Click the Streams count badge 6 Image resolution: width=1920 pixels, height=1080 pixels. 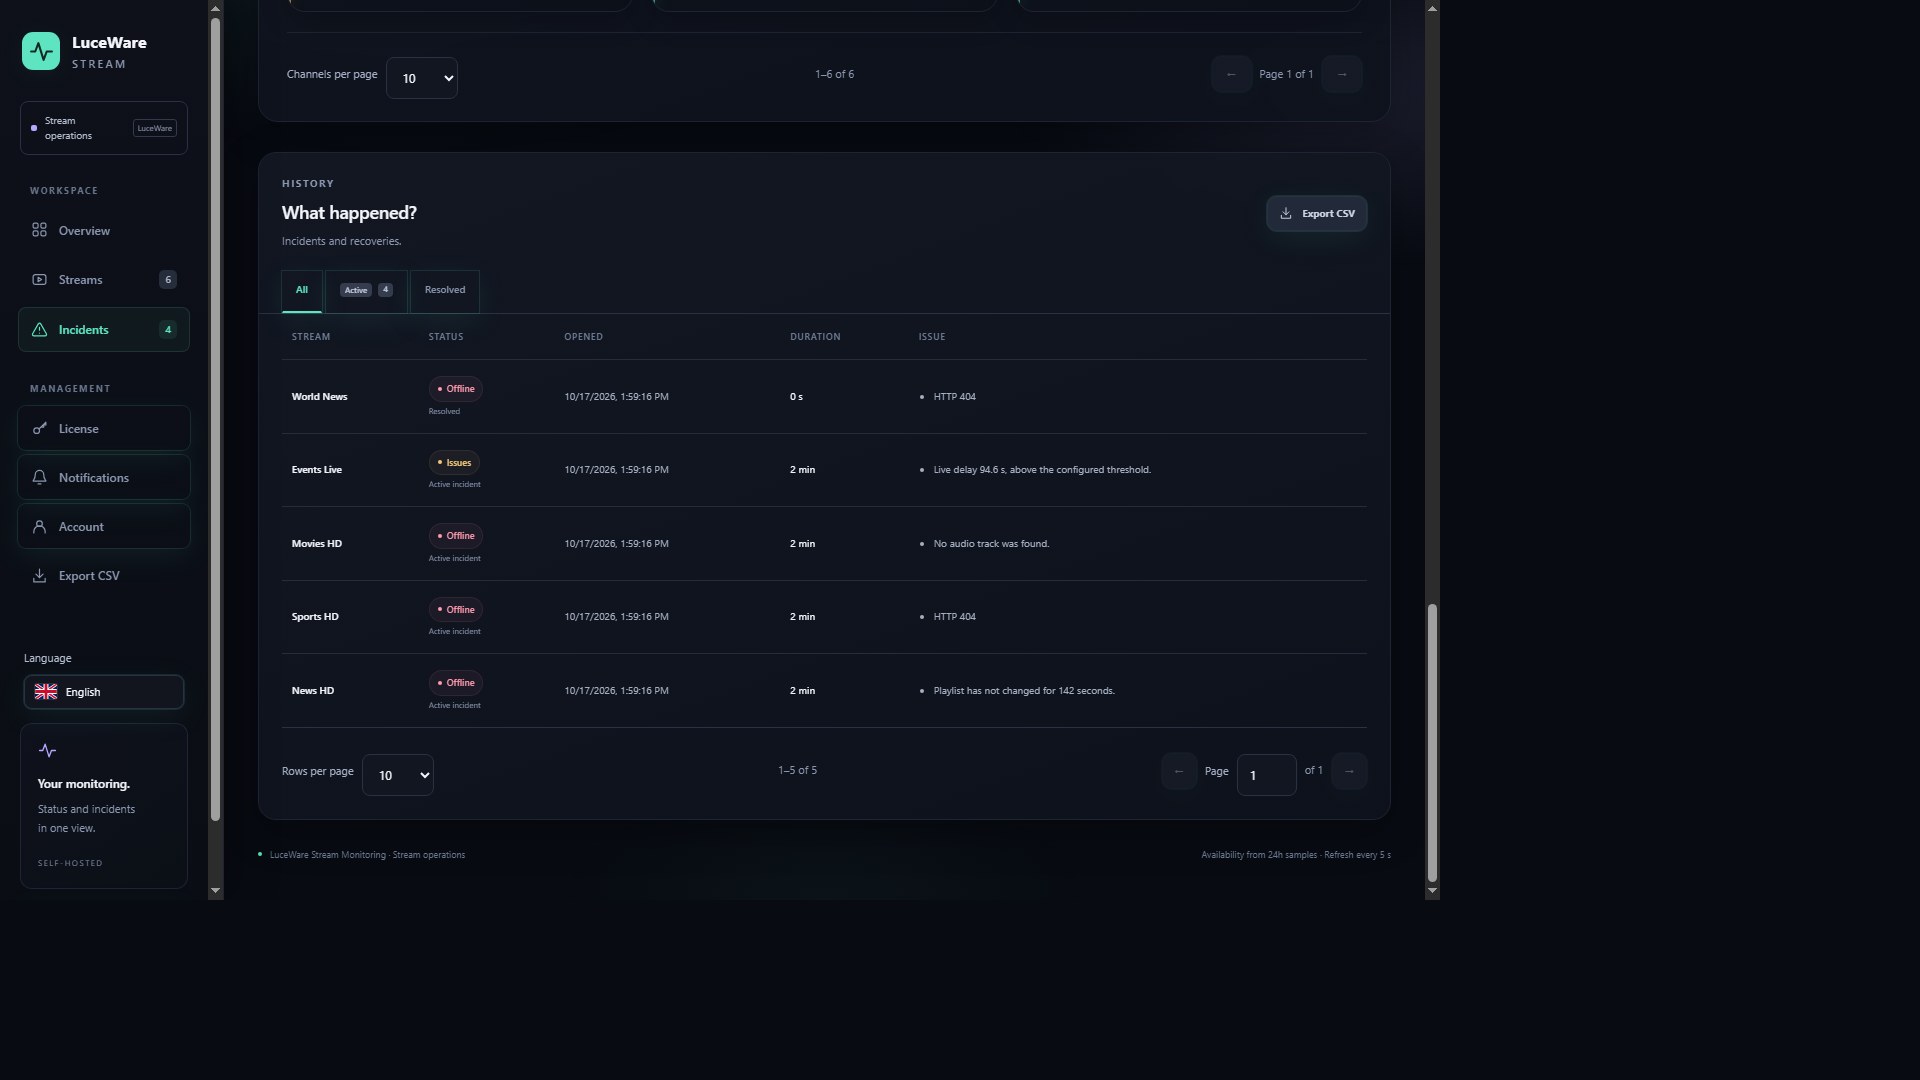click(x=168, y=280)
